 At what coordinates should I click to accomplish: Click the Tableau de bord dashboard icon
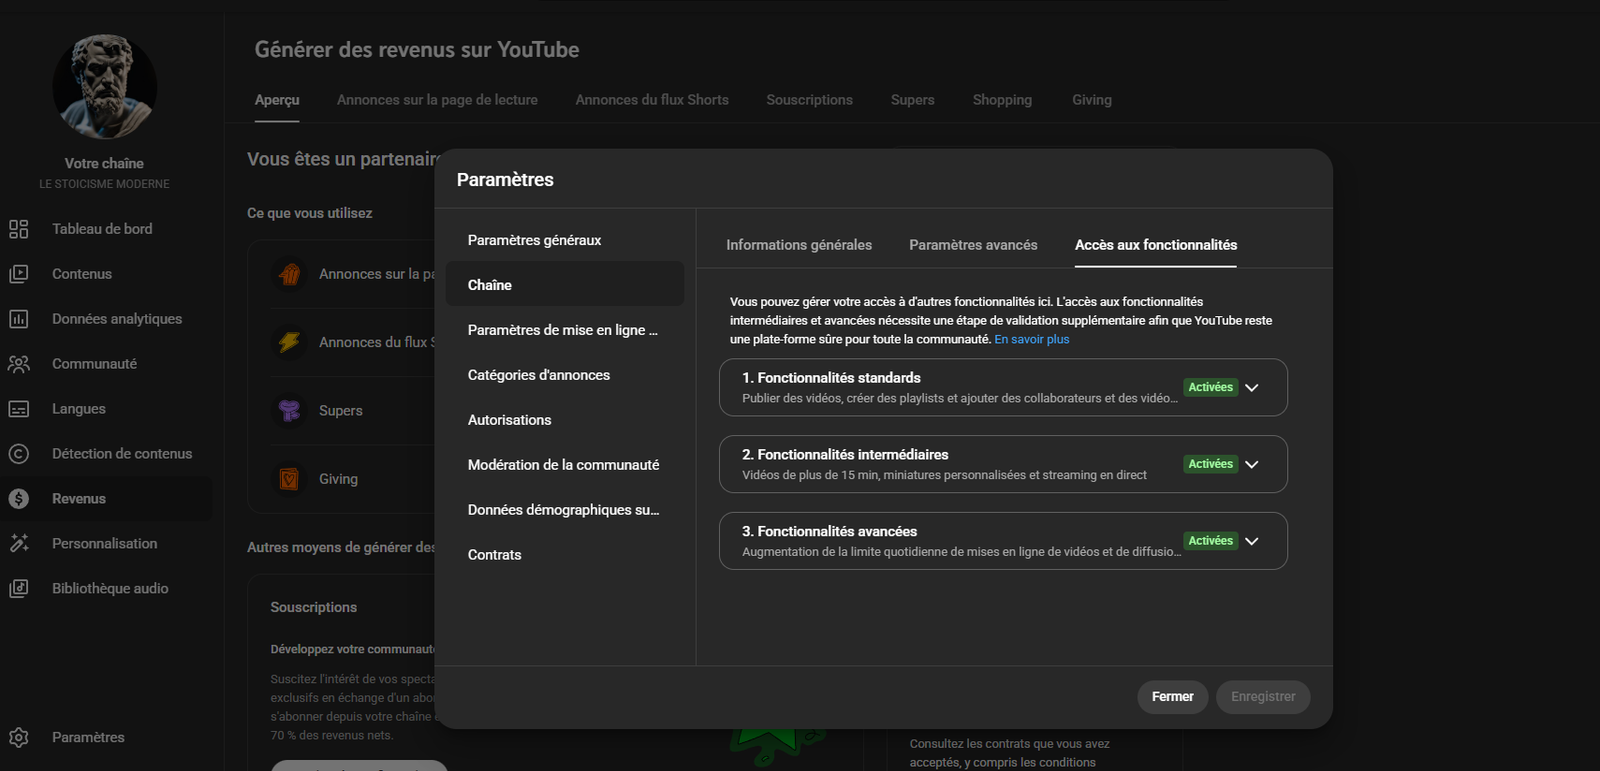click(x=19, y=229)
